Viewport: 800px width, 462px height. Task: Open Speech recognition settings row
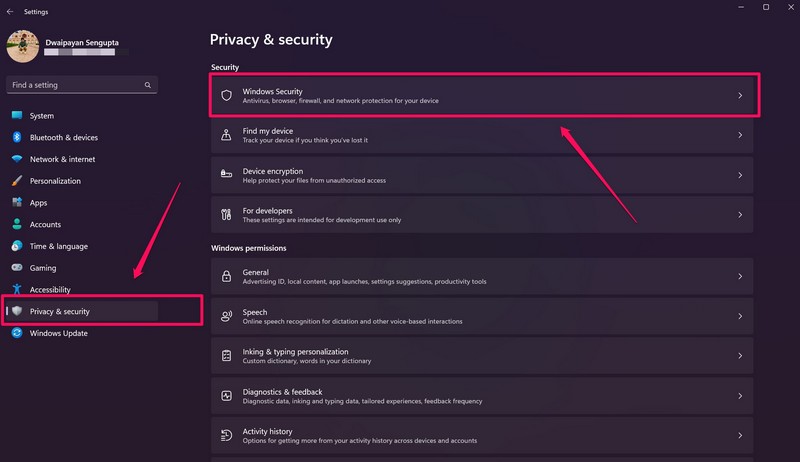482,316
